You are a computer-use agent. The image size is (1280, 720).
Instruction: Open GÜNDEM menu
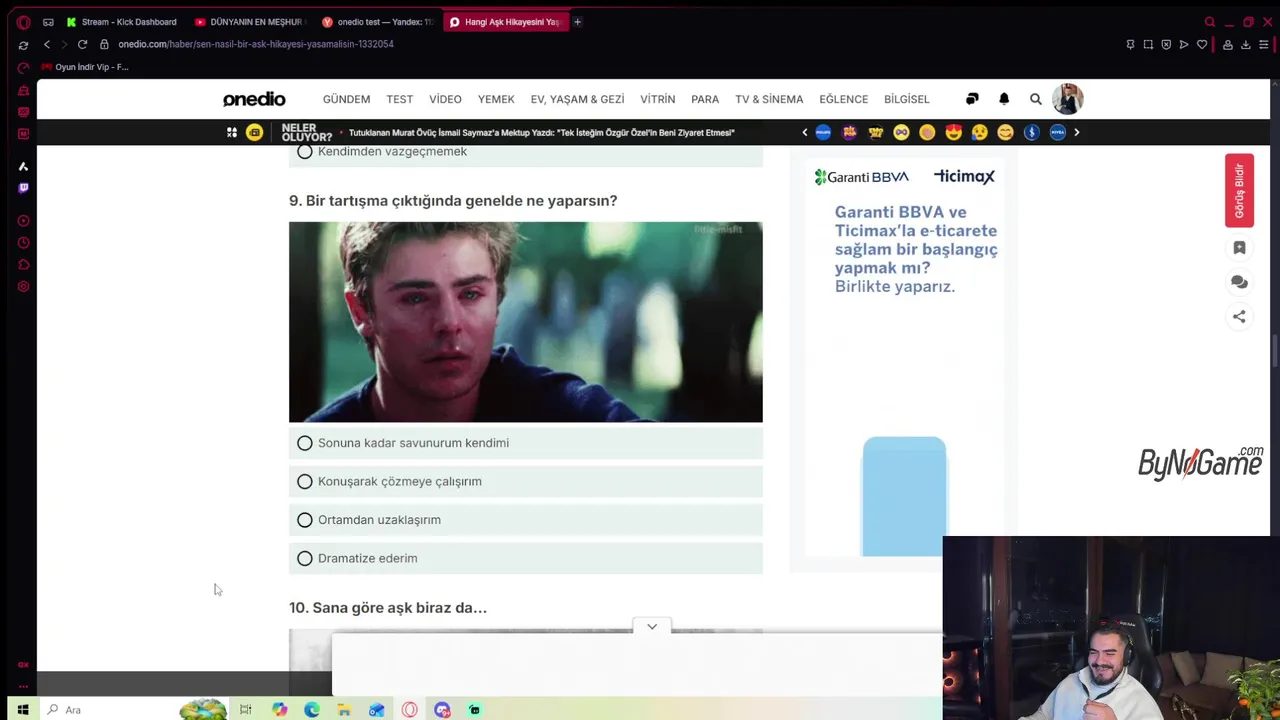[x=346, y=99]
